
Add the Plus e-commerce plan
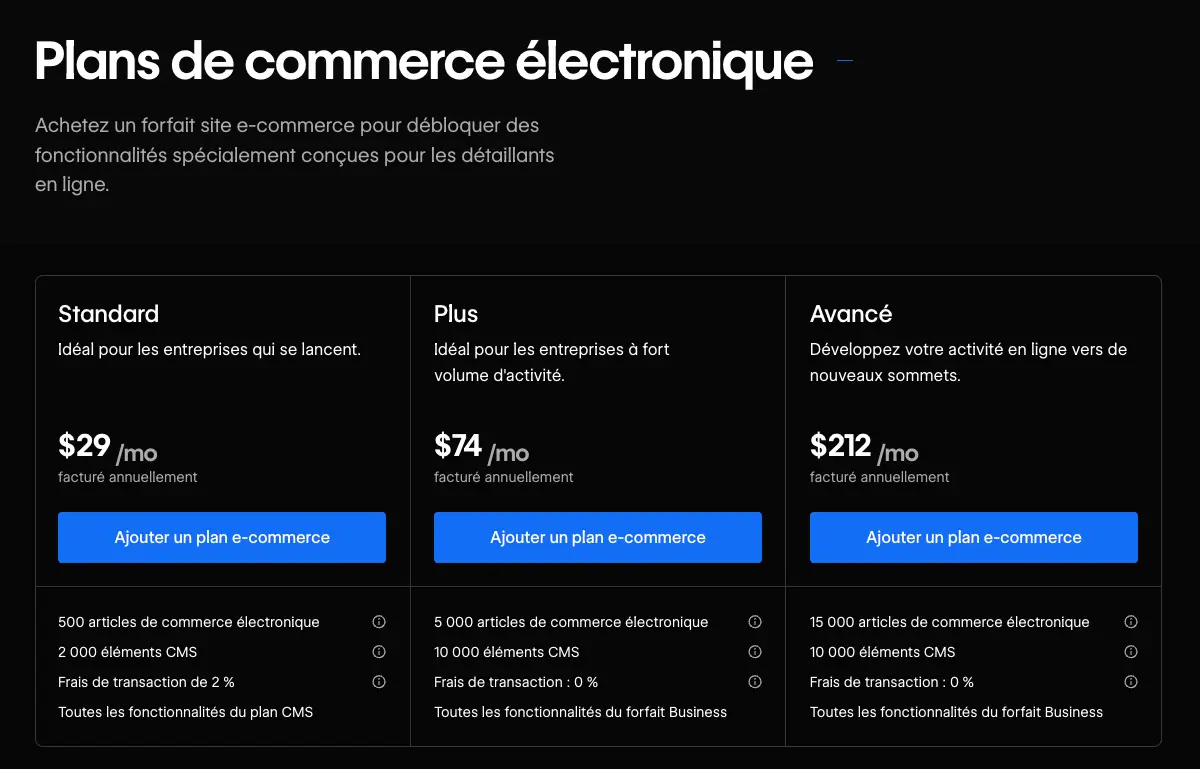coord(597,537)
